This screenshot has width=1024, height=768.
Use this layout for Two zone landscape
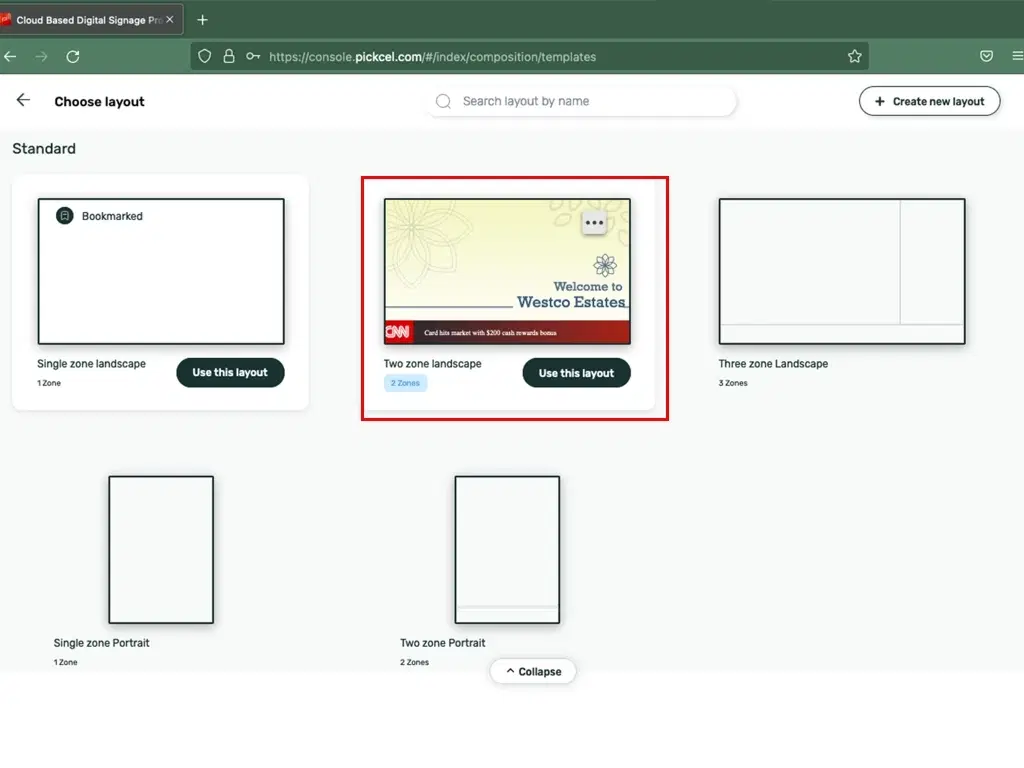(576, 372)
